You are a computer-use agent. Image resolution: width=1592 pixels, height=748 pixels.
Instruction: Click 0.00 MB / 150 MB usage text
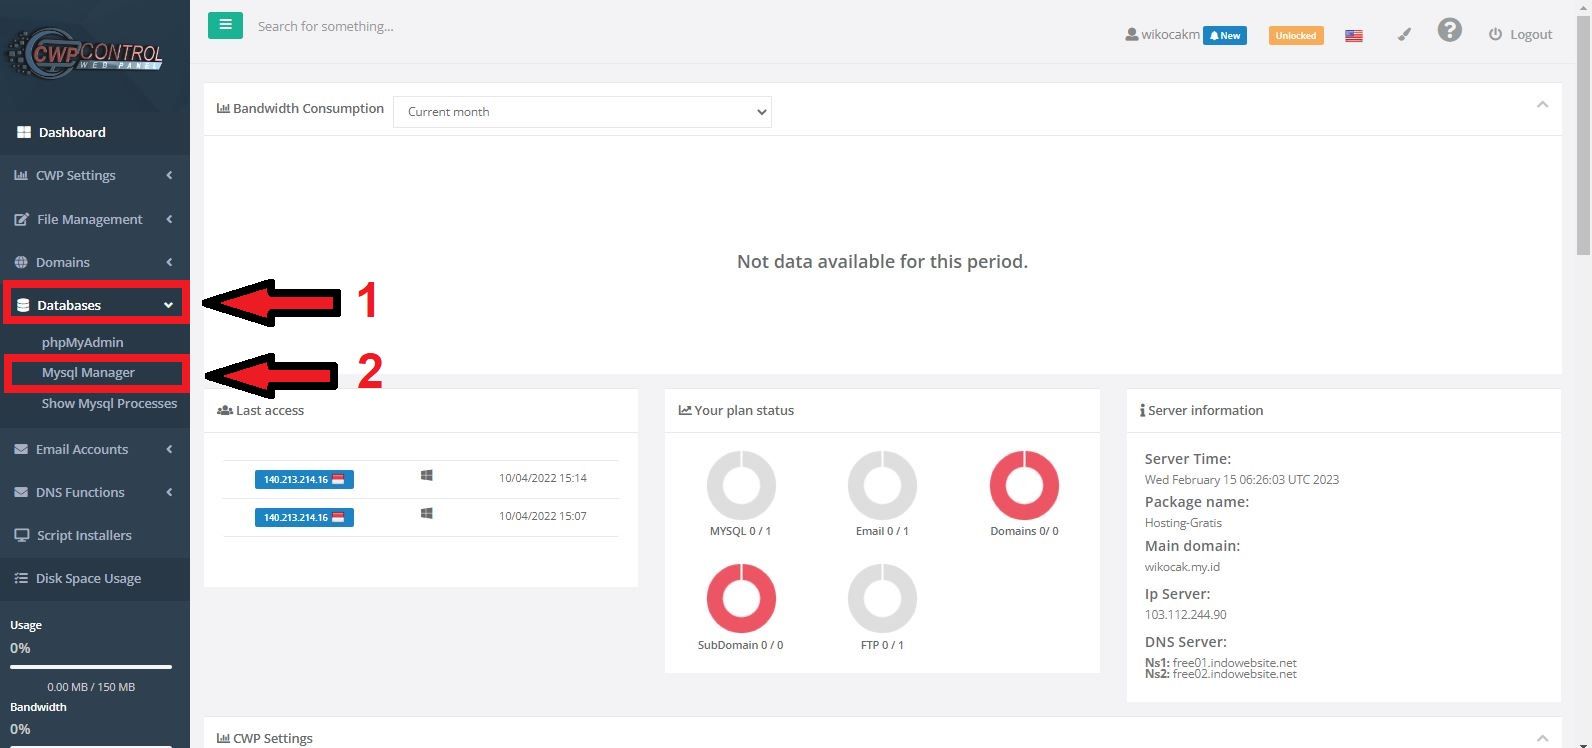91,687
